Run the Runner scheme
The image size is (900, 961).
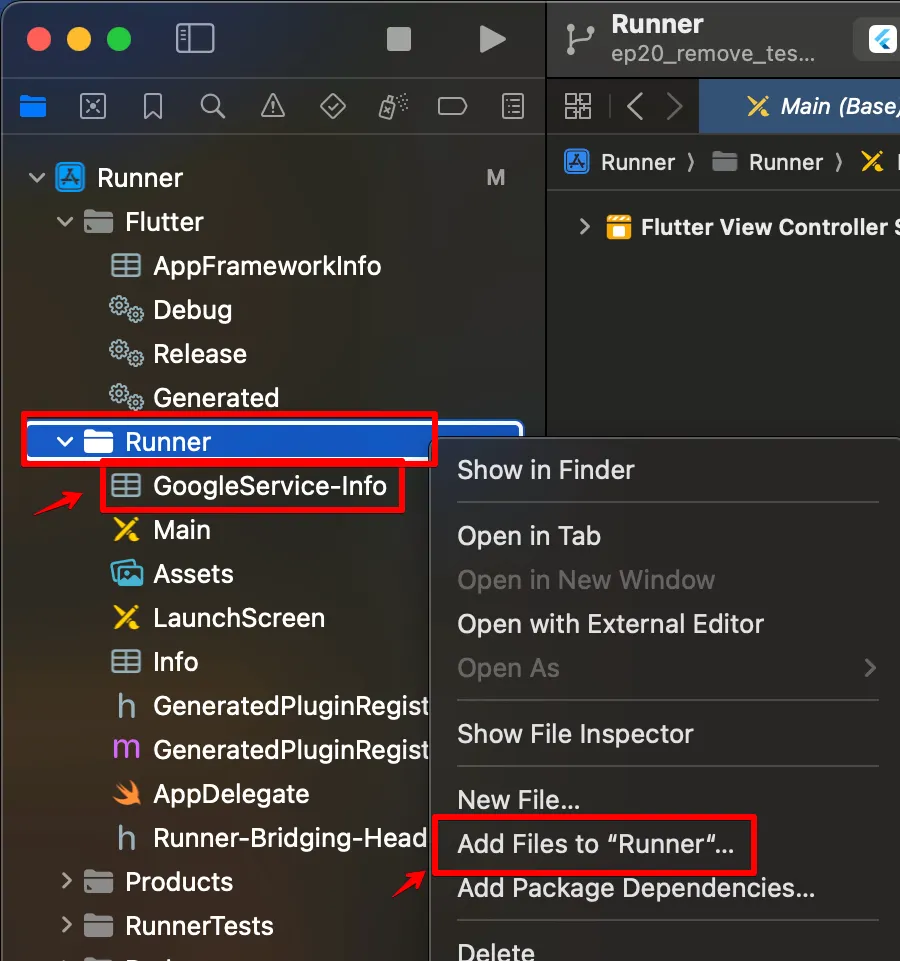(492, 39)
